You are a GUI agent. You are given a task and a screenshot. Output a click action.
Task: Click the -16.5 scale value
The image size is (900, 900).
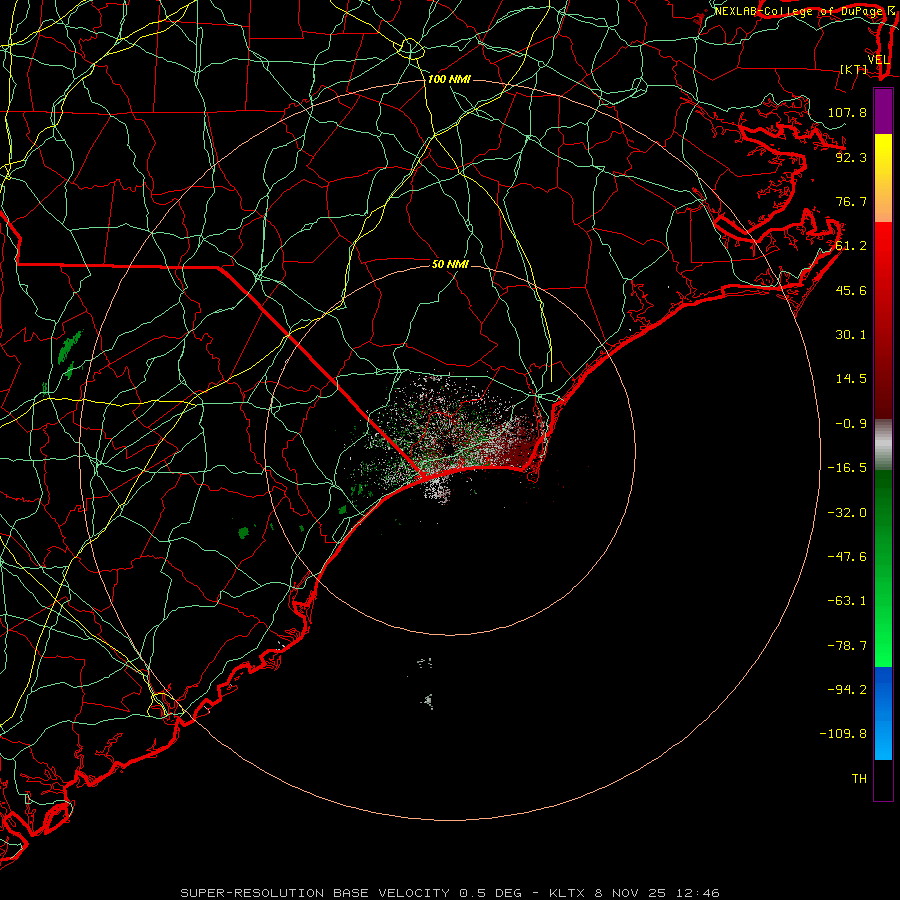(x=847, y=468)
